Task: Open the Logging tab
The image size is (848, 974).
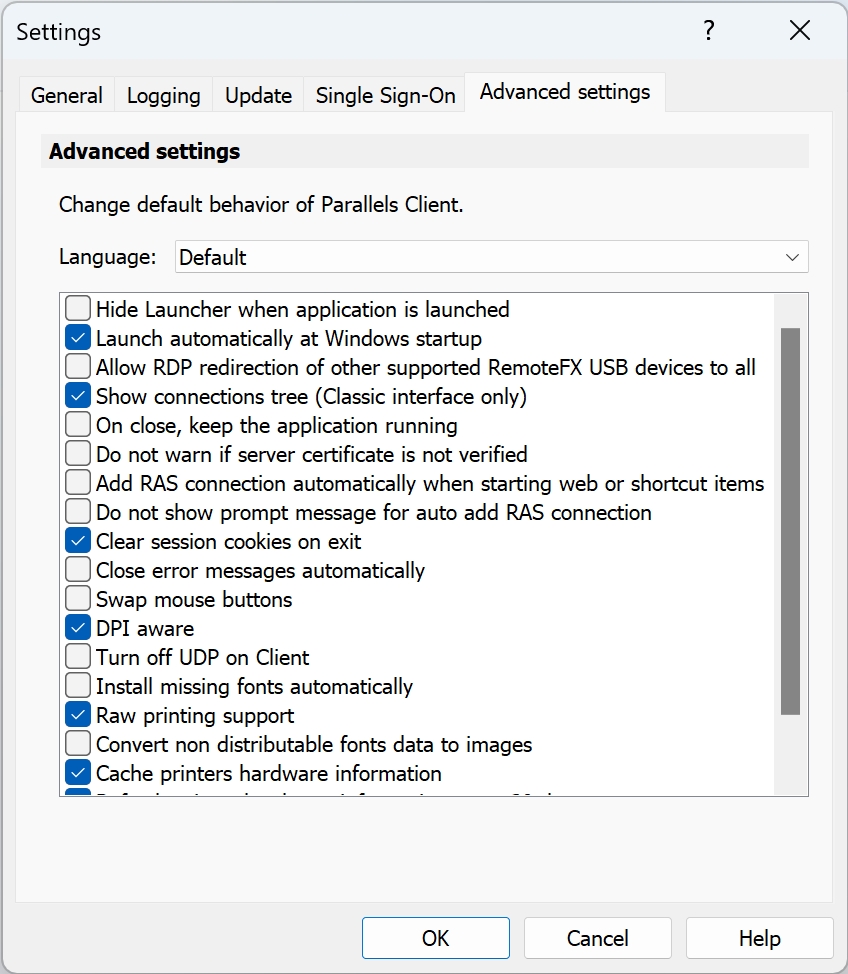Action: click(x=163, y=96)
